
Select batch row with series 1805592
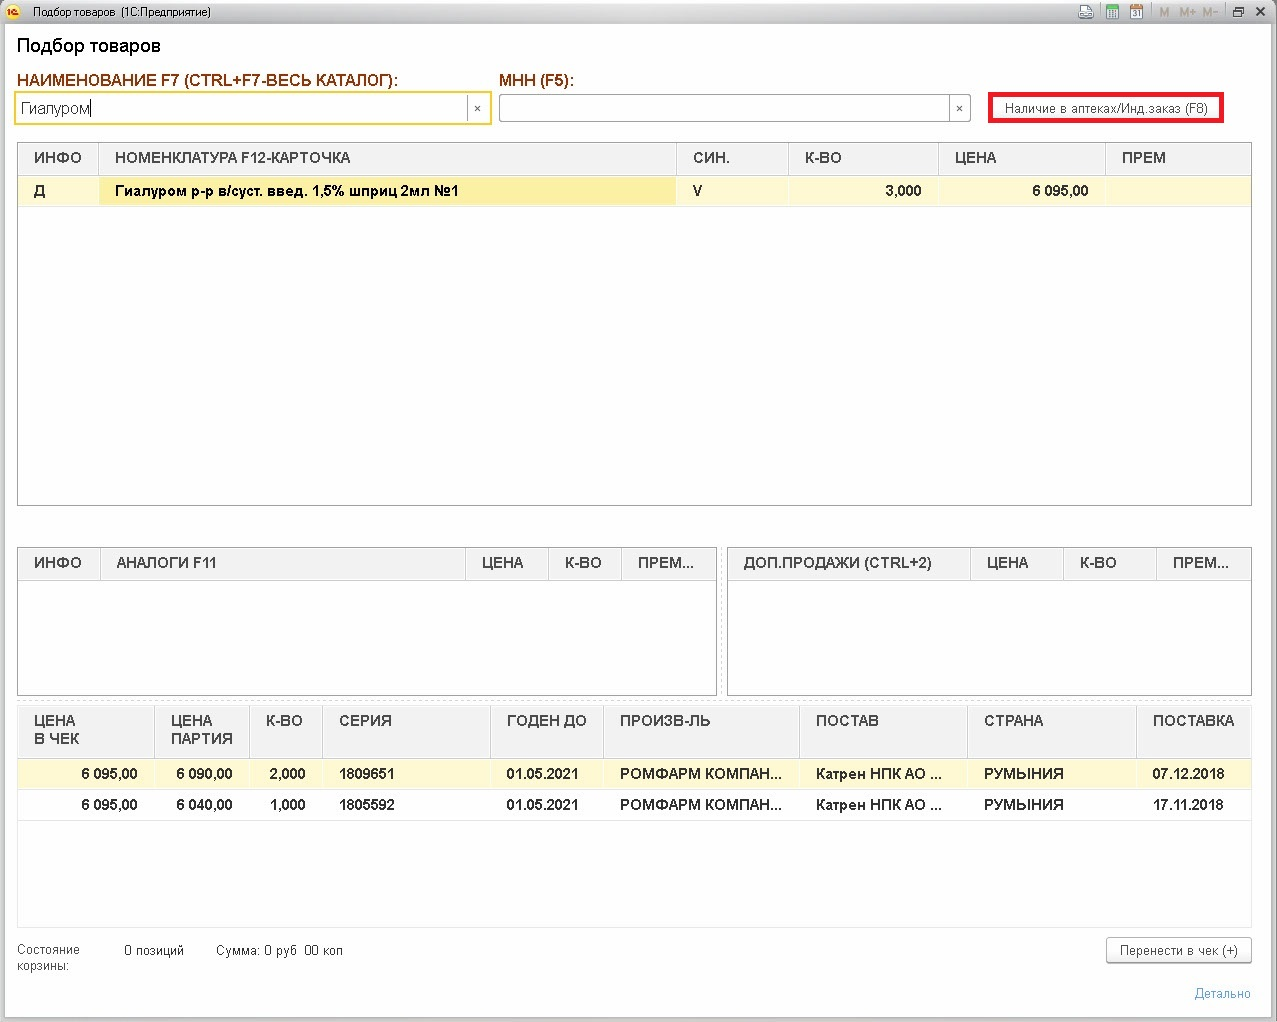(x=366, y=805)
